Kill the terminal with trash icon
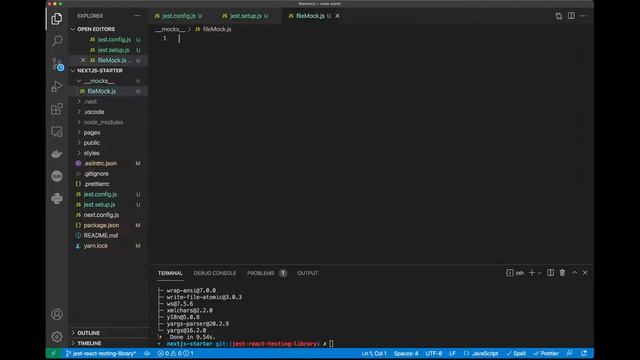640x360 pixels. [x=562, y=273]
